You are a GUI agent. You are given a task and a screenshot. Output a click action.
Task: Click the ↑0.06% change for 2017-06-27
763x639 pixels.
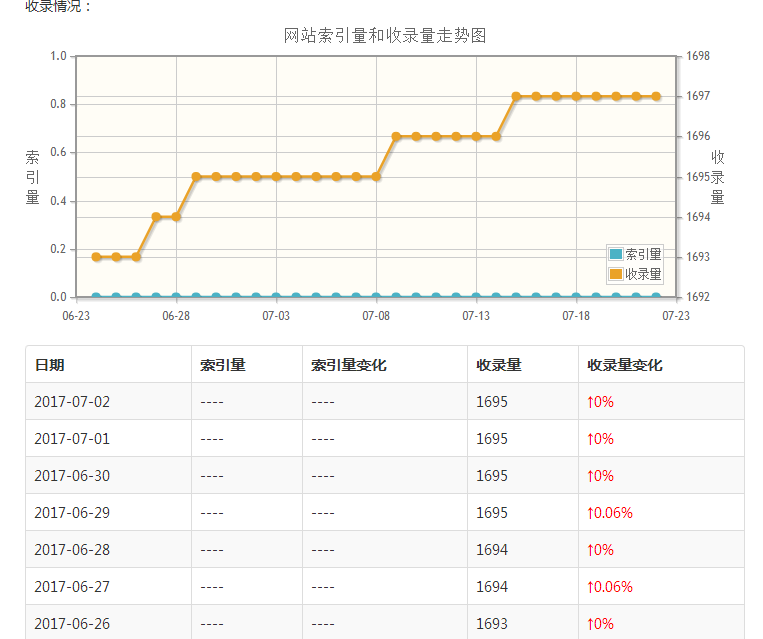(610, 586)
